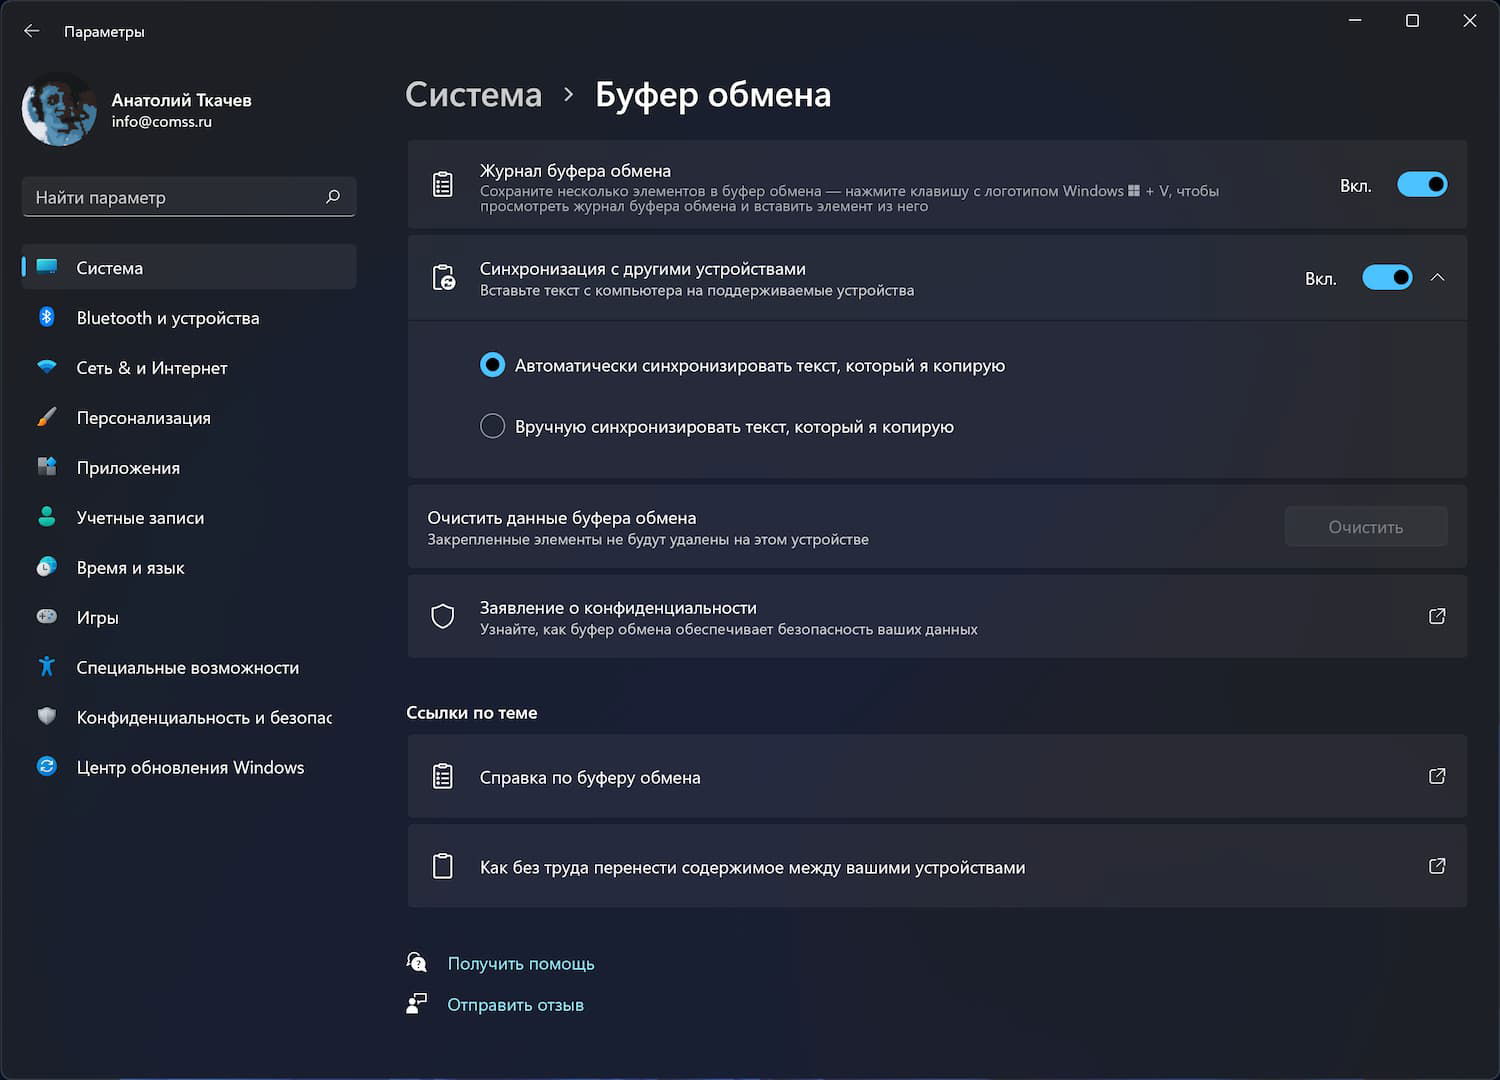This screenshot has height=1080, width=1500.
Task: Click the accessibility figure icon
Action: pyautogui.click(x=47, y=667)
